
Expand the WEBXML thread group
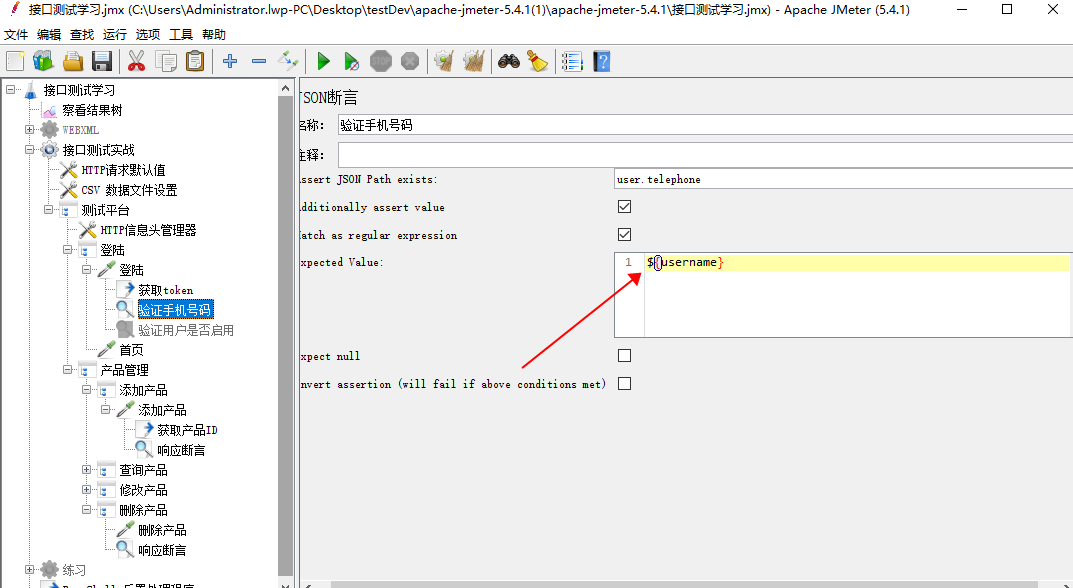tap(29, 129)
